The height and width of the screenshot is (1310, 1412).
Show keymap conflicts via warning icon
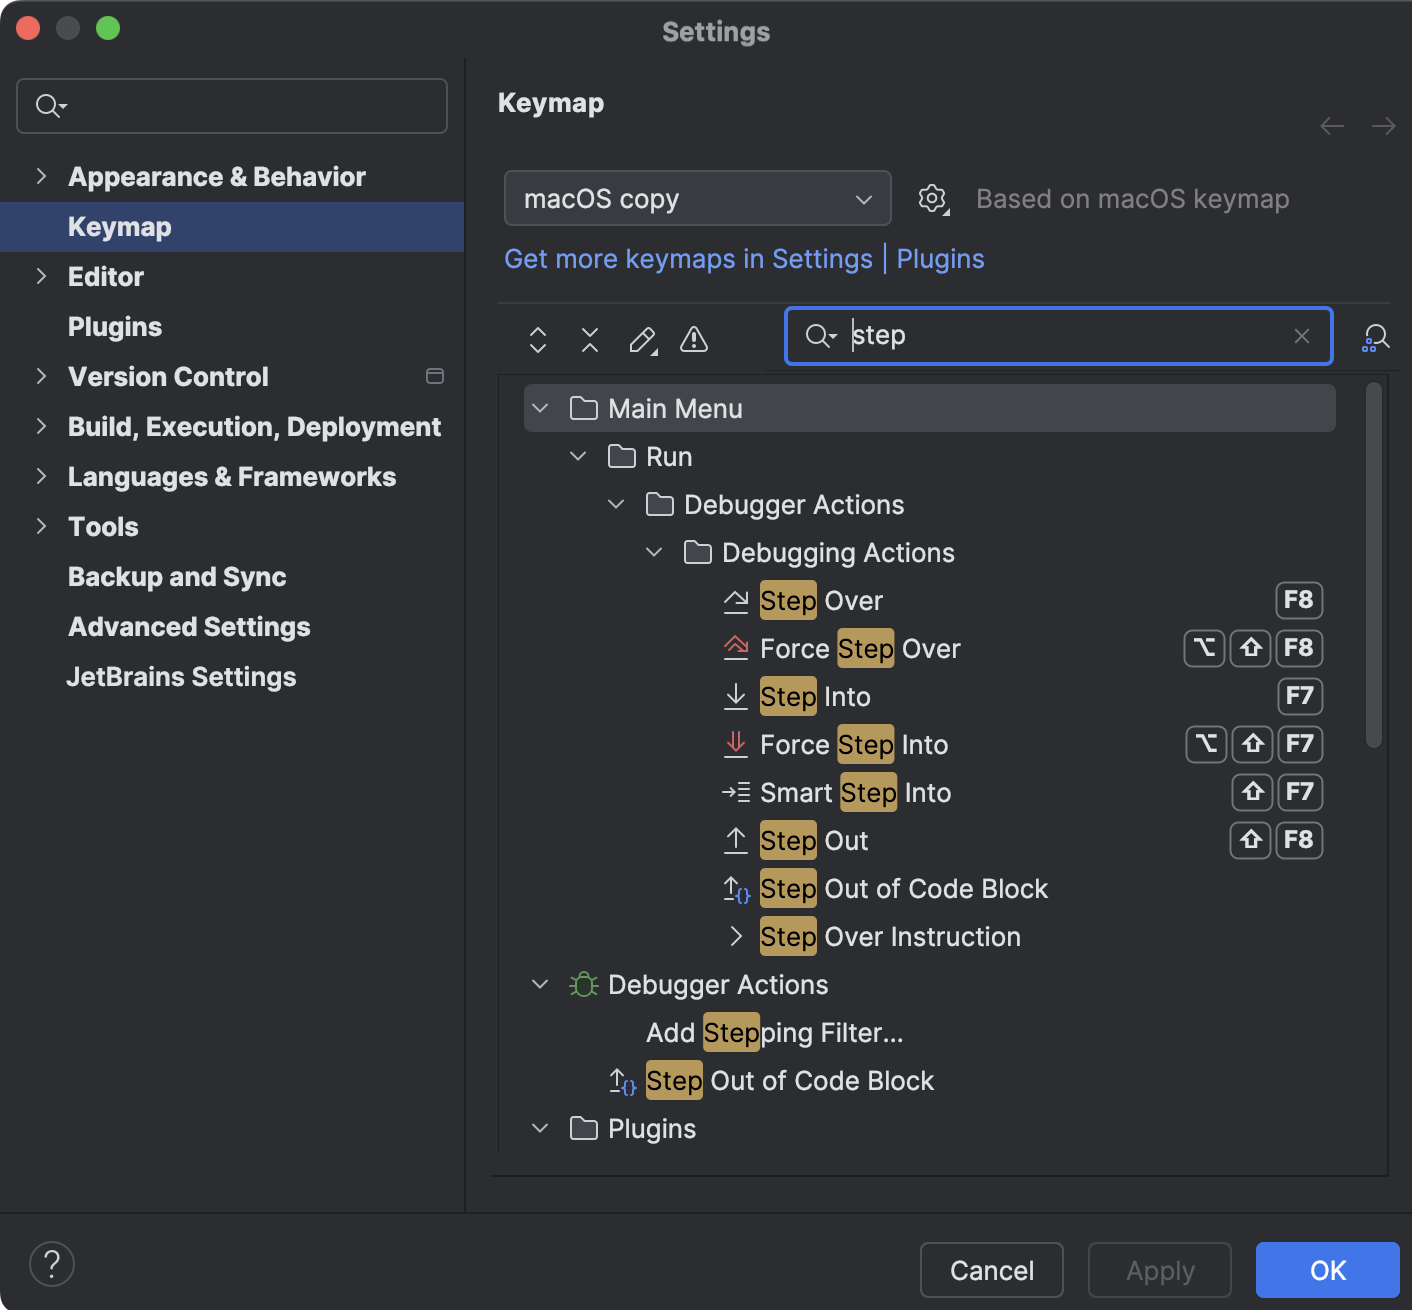tap(694, 340)
